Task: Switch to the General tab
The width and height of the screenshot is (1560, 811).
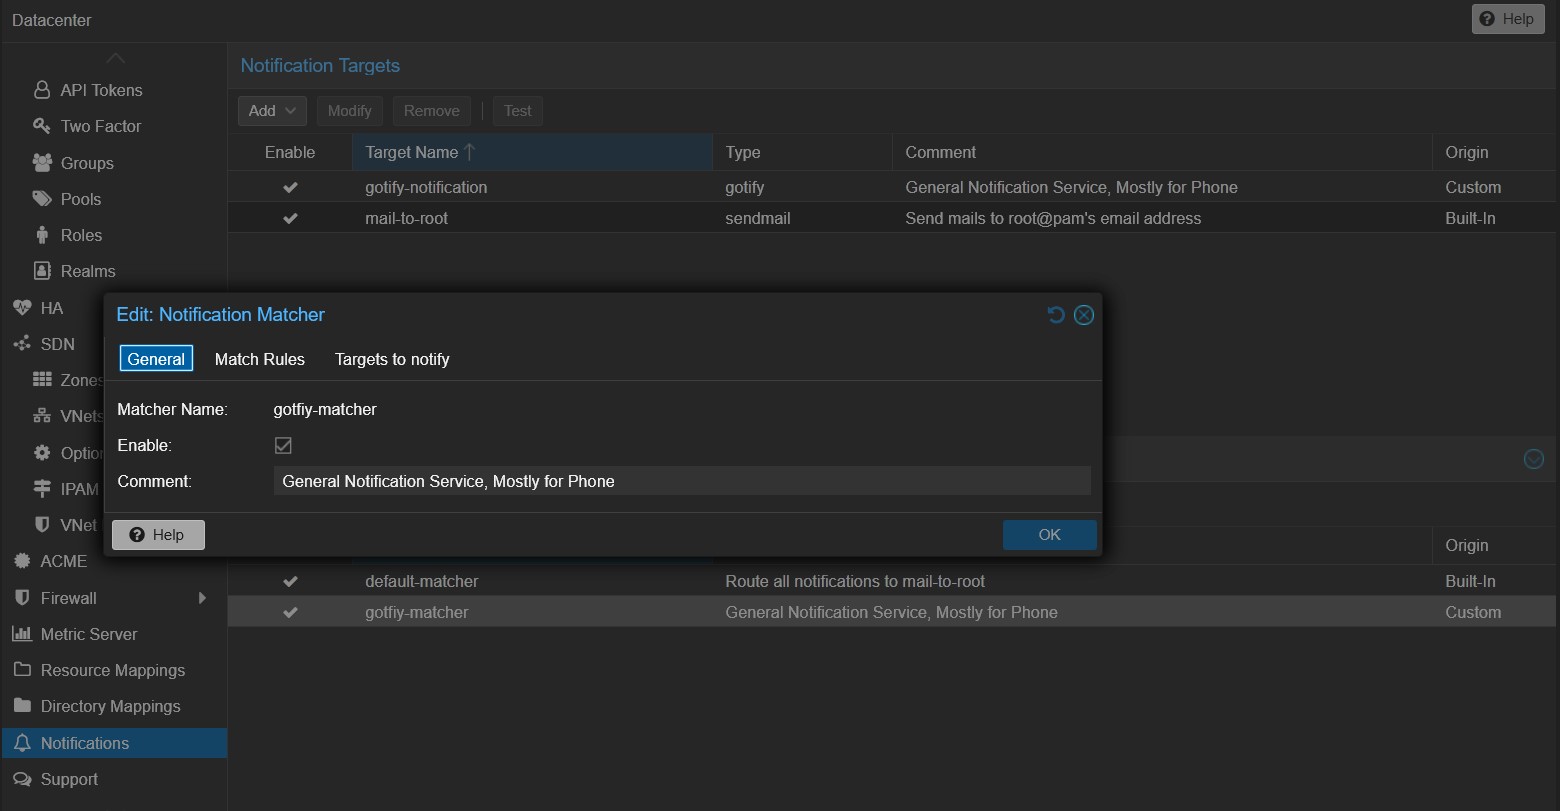Action: (156, 359)
